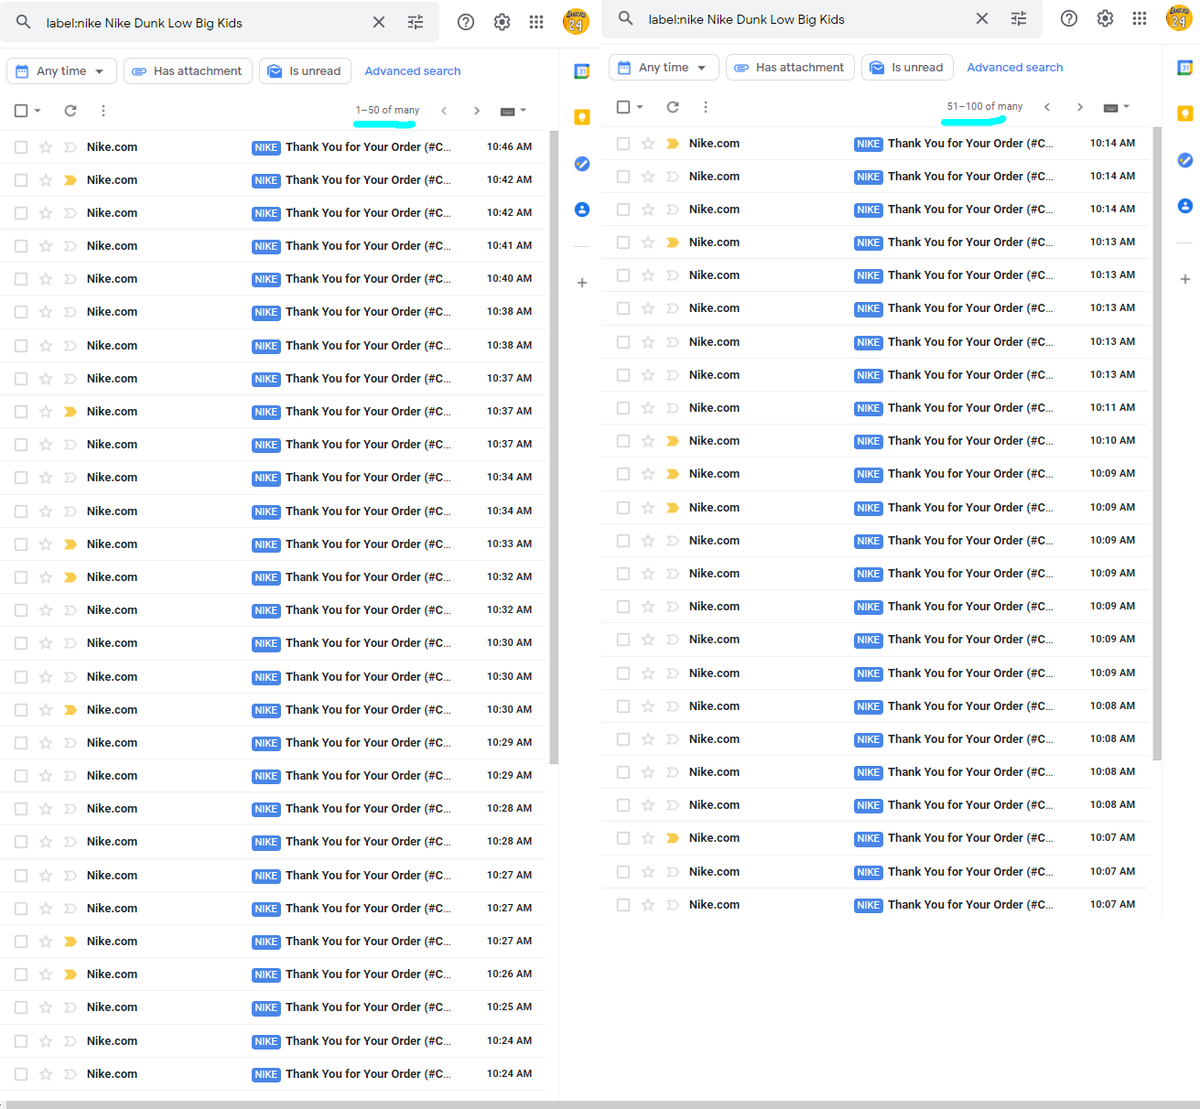Viewport: 1200px width, 1109px height.
Task: Open Any time dropdown in right window
Action: tap(664, 67)
